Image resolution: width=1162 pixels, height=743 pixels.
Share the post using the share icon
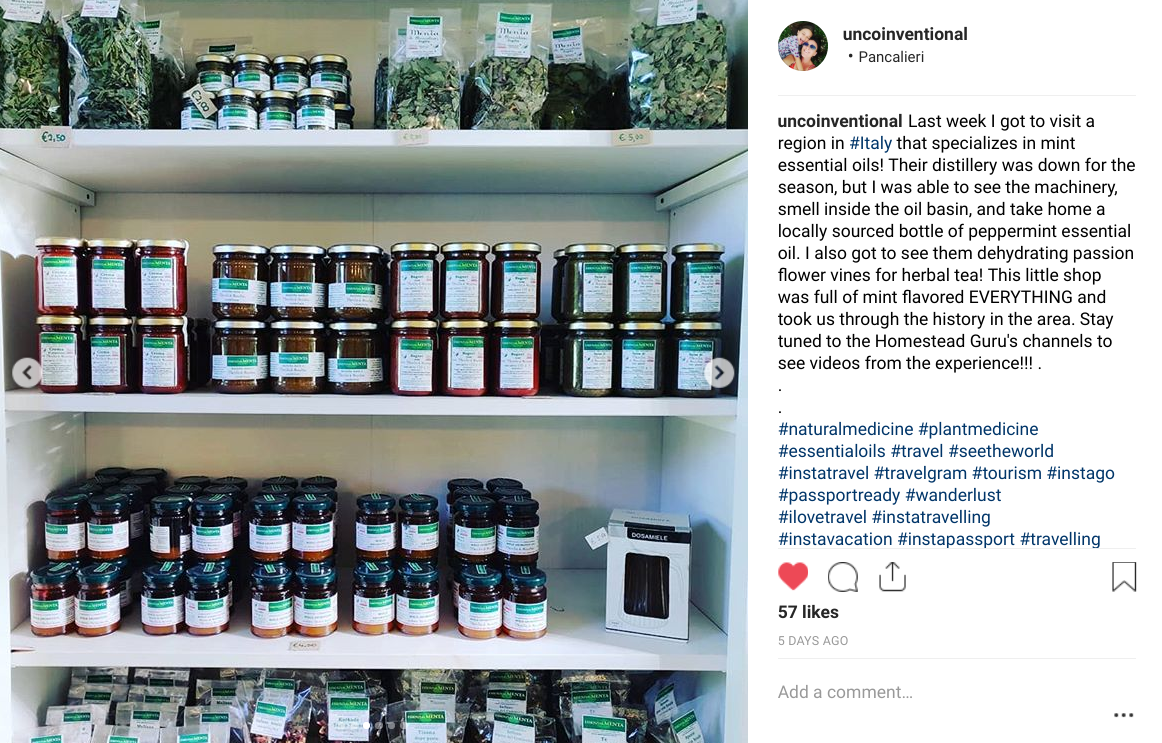tap(892, 576)
